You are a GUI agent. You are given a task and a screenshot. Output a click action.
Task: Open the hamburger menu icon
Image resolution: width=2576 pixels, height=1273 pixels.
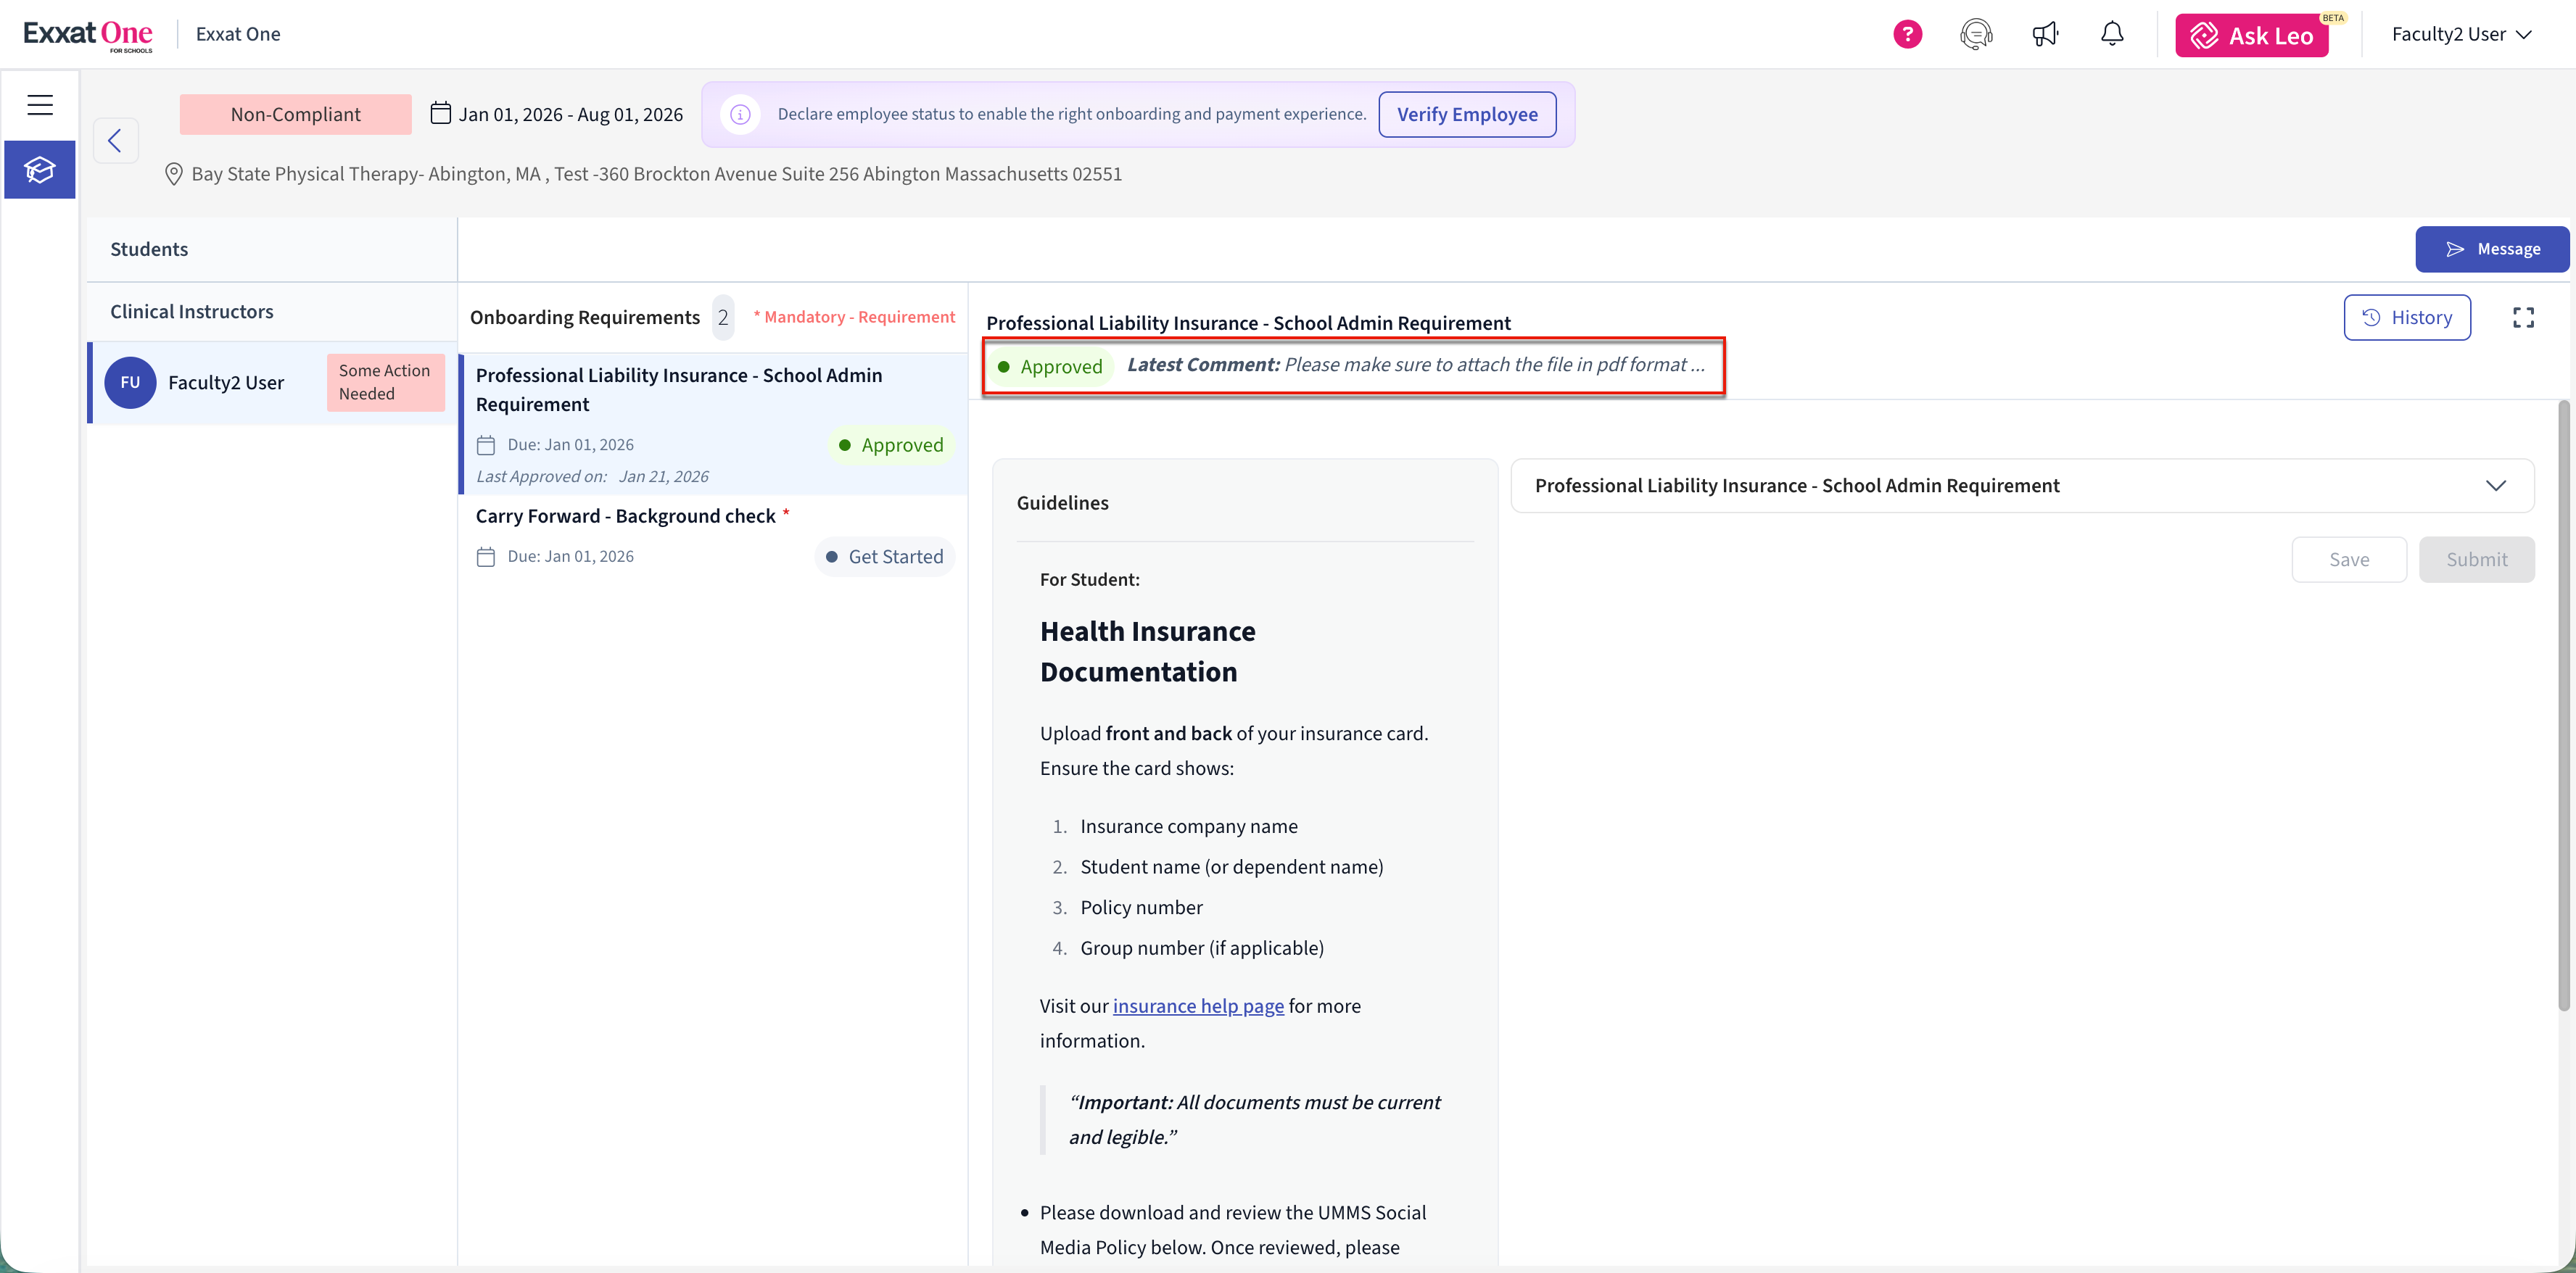(40, 104)
